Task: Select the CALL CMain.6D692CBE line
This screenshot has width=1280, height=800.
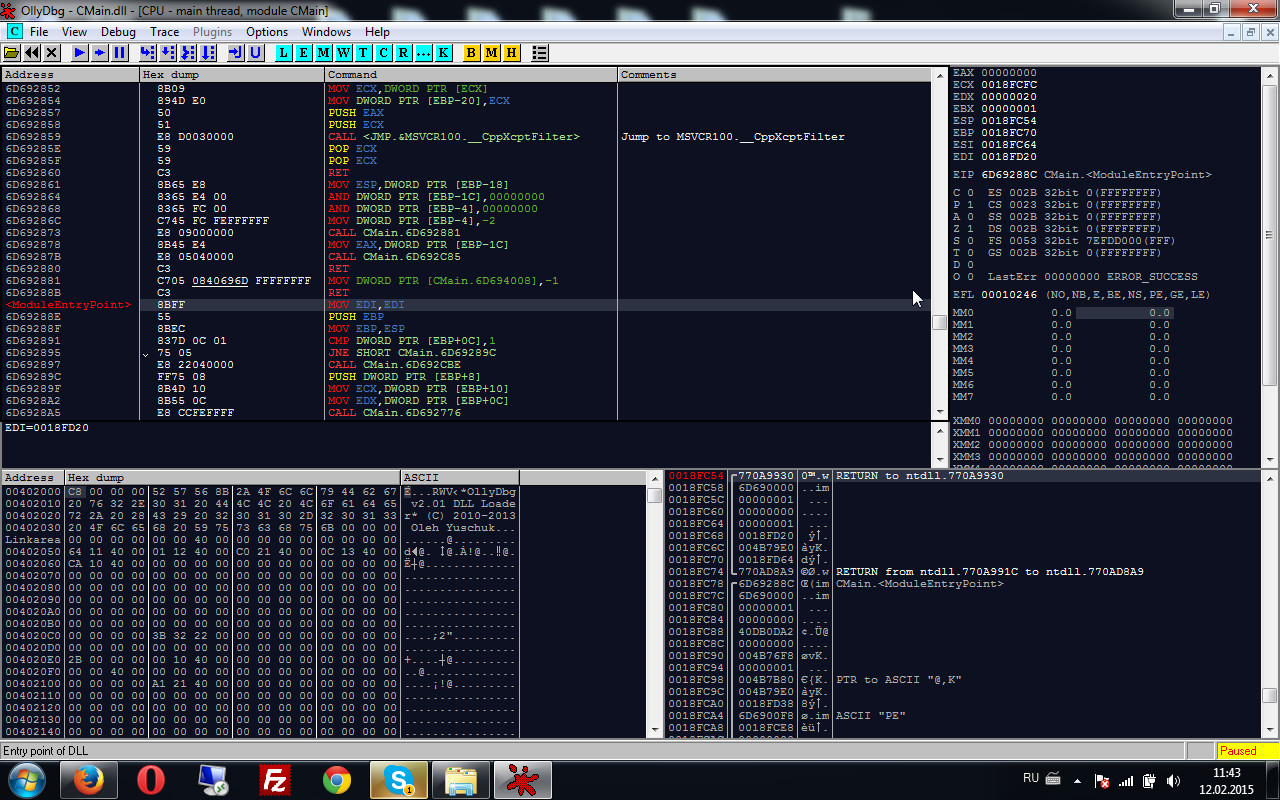Action: pos(465,364)
